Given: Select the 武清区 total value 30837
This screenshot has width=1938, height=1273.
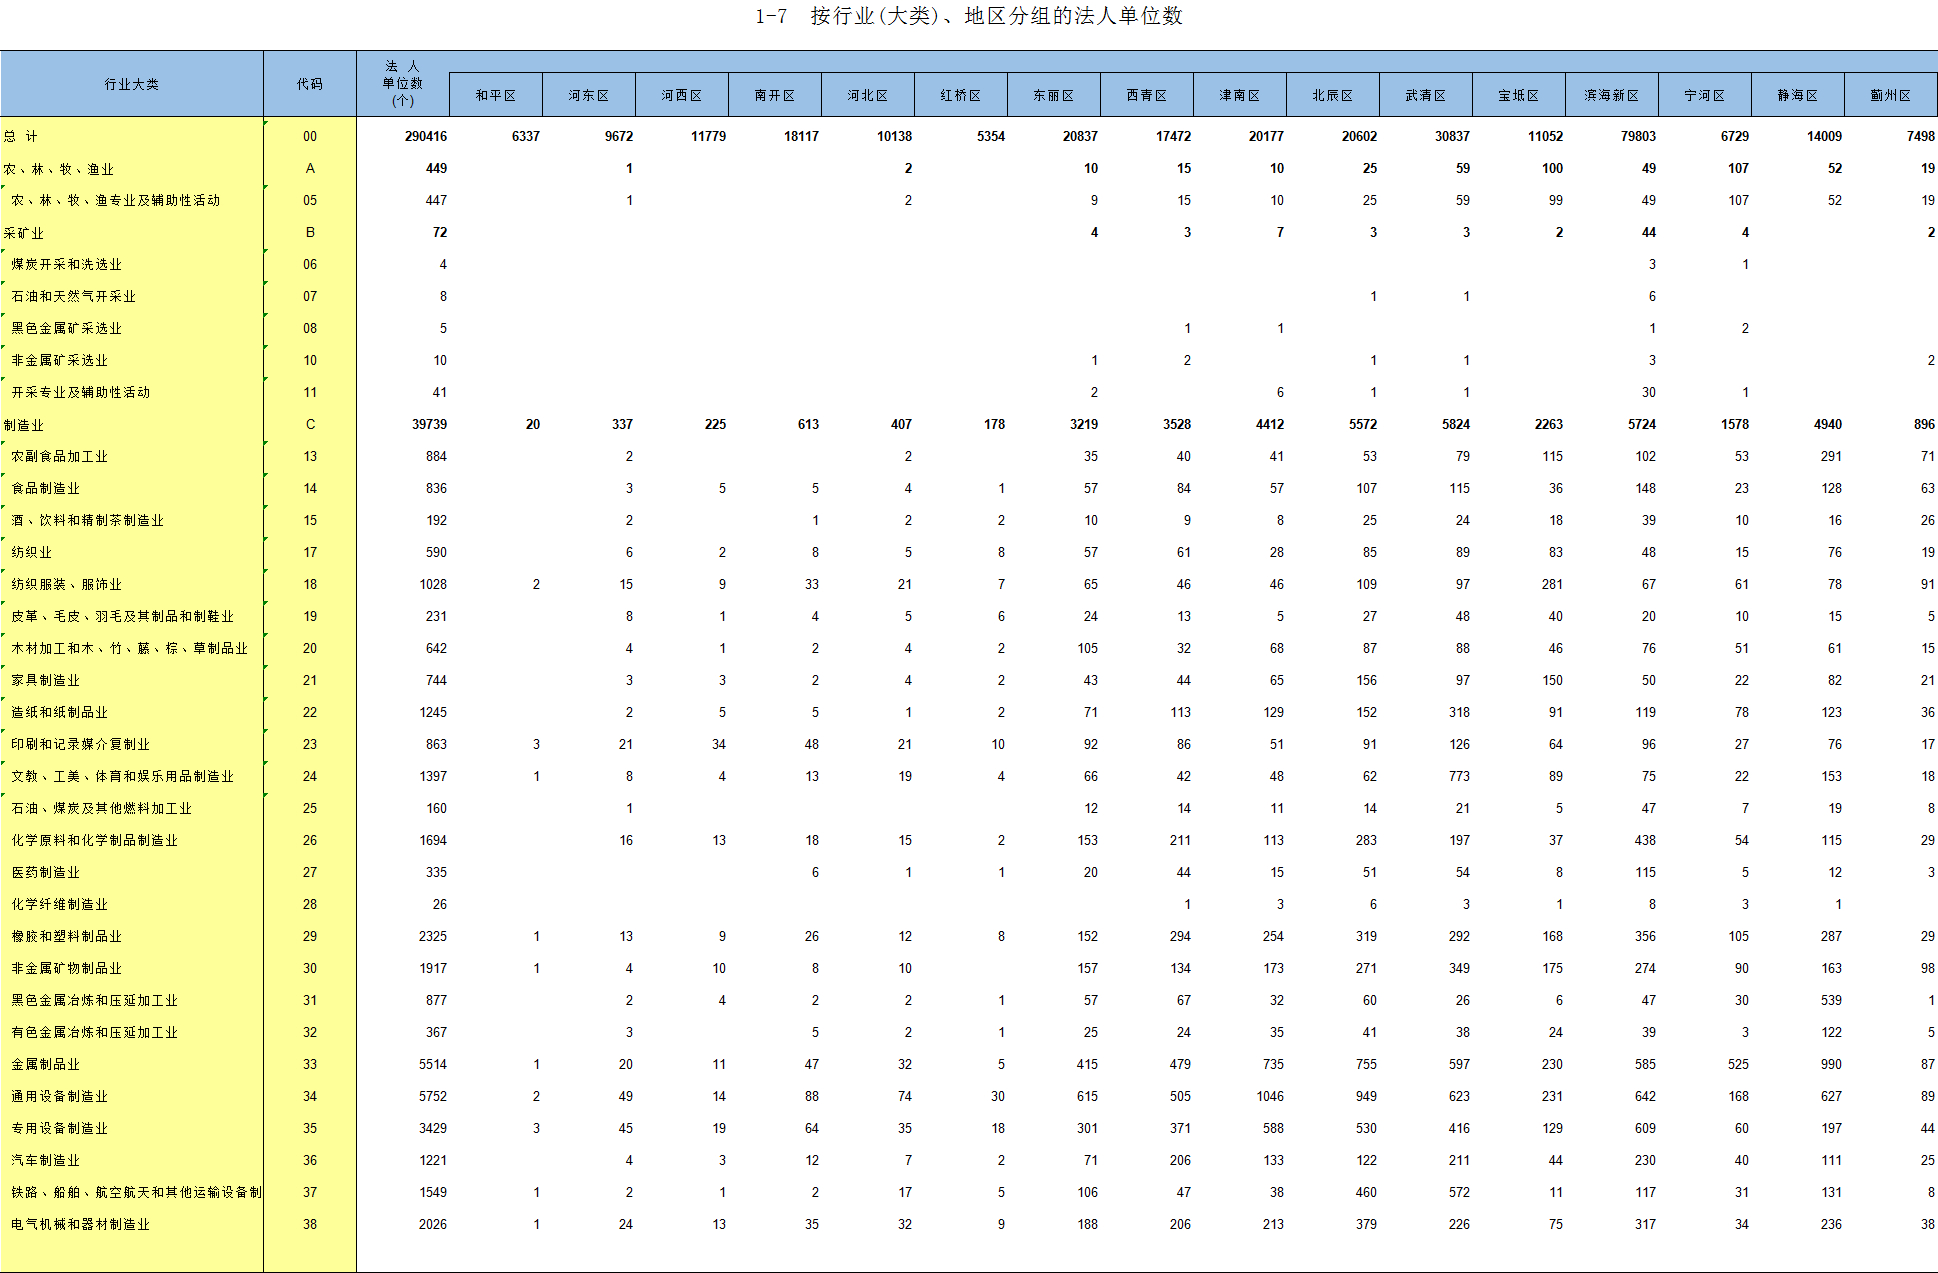Looking at the screenshot, I should tap(1452, 136).
